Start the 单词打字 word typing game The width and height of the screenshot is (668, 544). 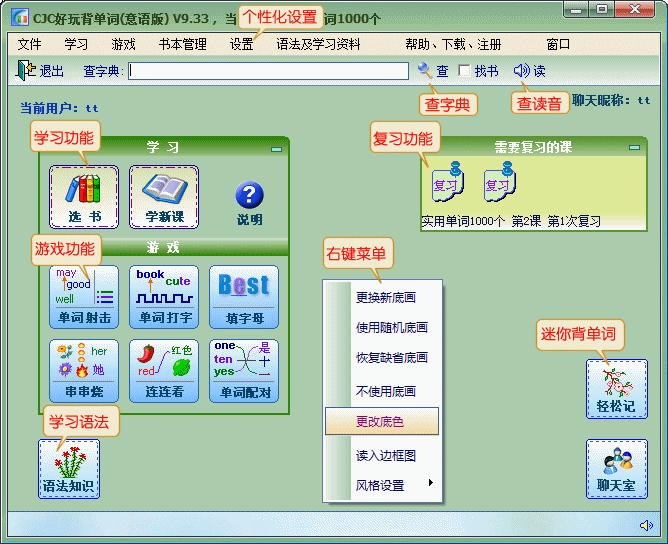coord(164,296)
